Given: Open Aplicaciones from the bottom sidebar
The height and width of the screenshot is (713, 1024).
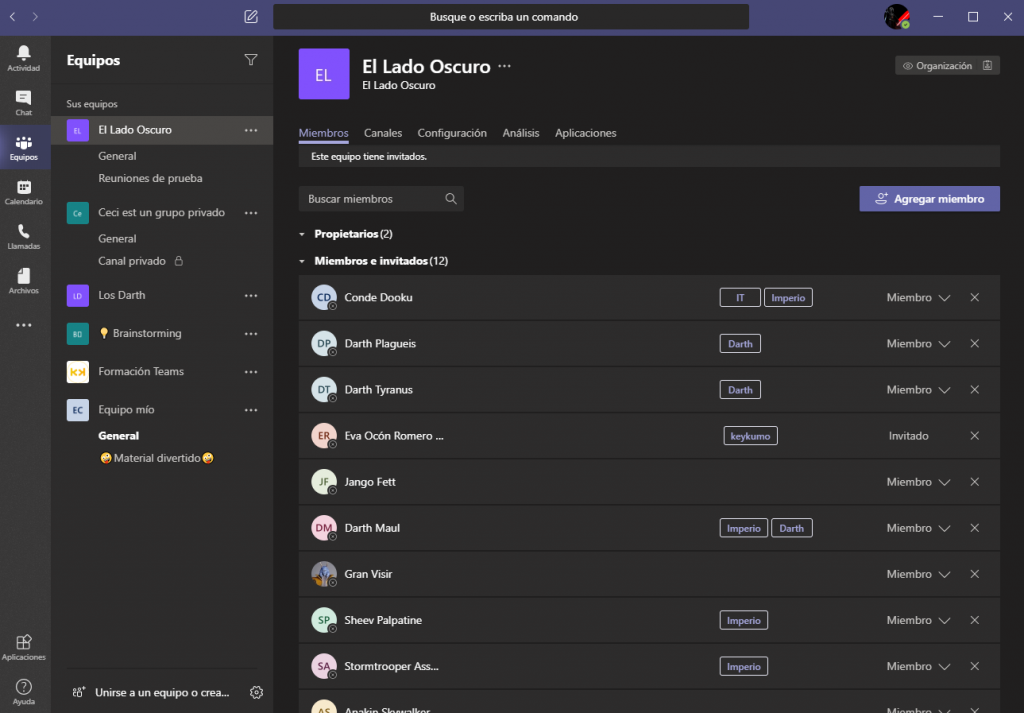Looking at the screenshot, I should pos(23,645).
